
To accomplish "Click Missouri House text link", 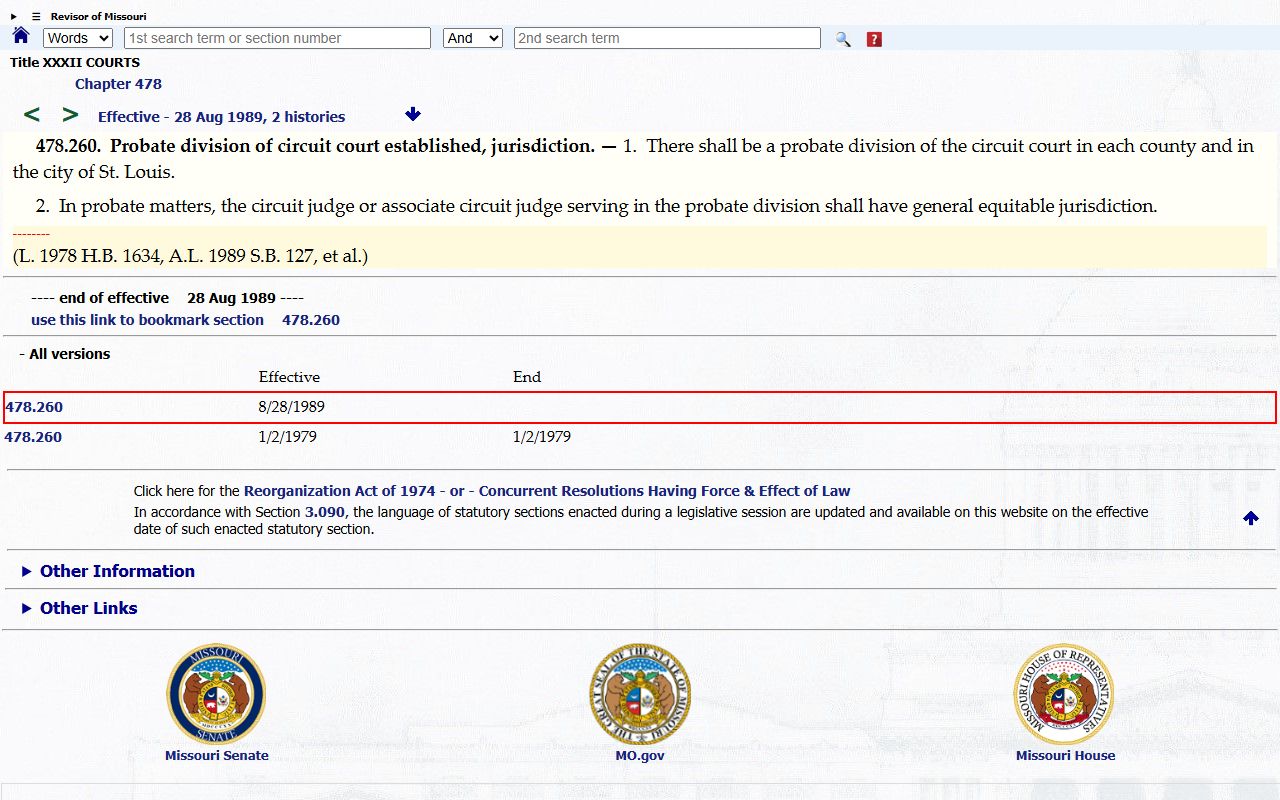I will click(x=1066, y=756).
